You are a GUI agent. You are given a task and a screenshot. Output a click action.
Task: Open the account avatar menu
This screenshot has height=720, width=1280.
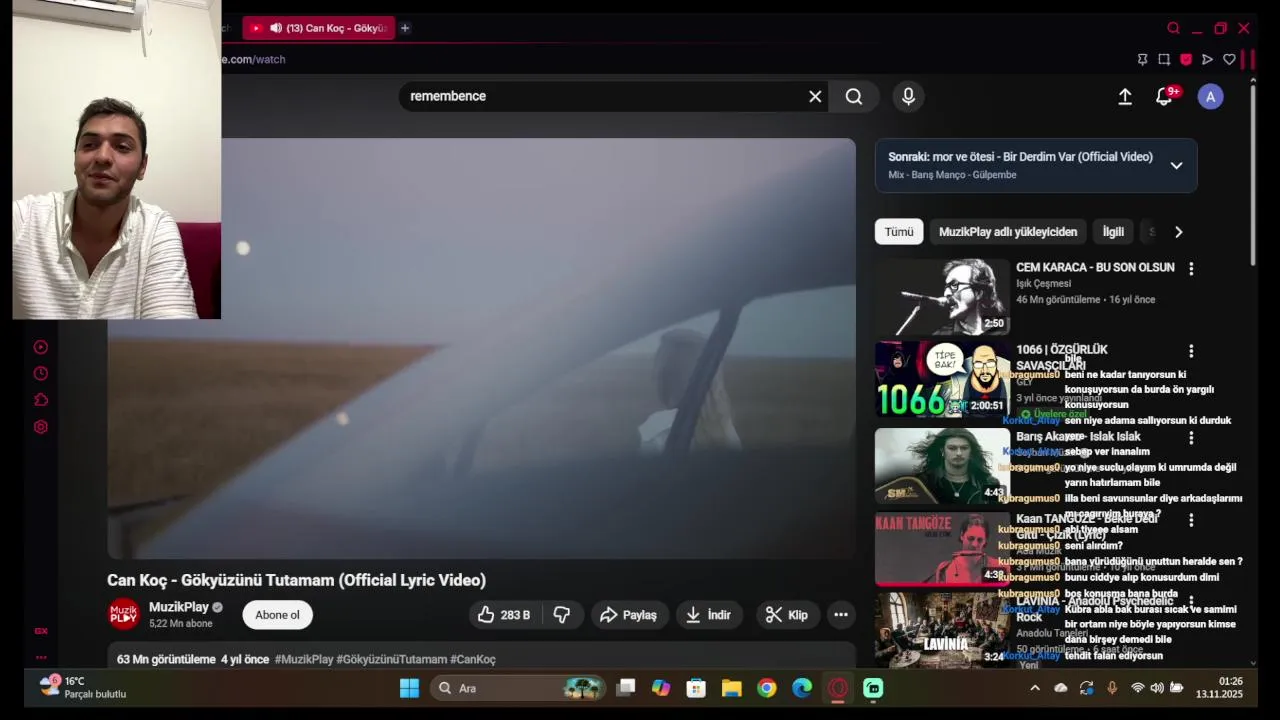tap(1210, 96)
